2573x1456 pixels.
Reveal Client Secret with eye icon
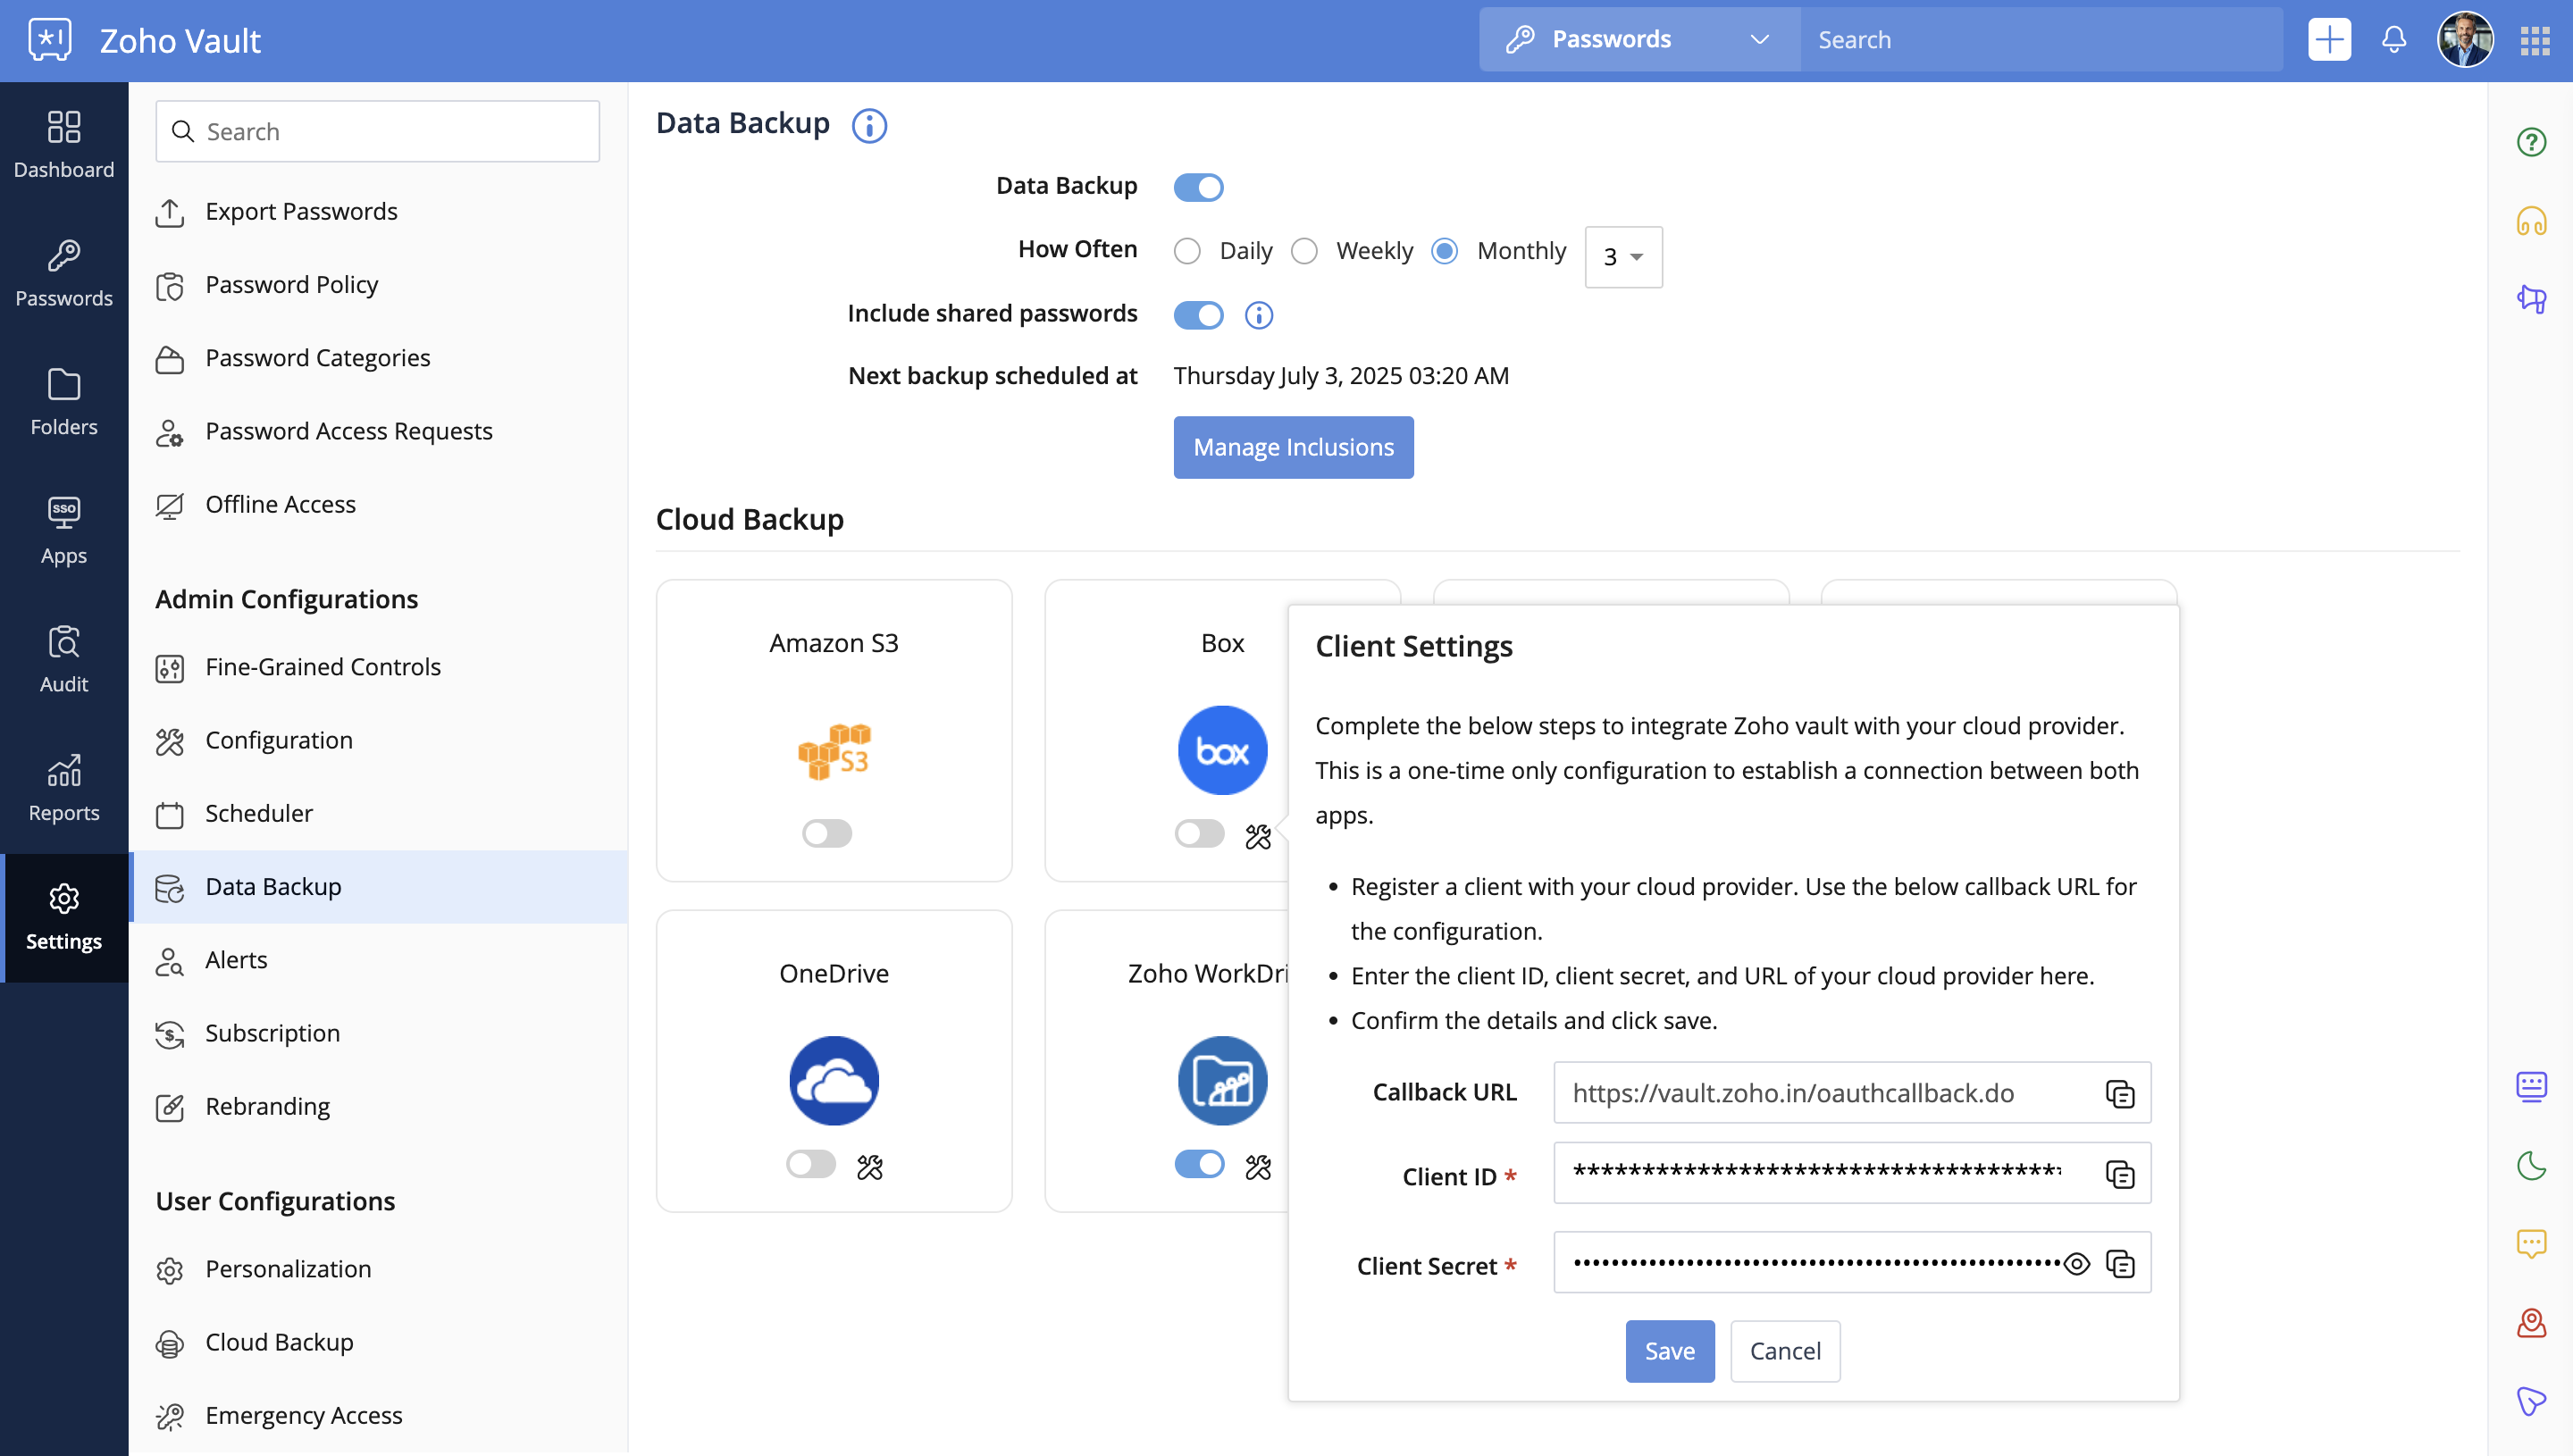click(2076, 1264)
